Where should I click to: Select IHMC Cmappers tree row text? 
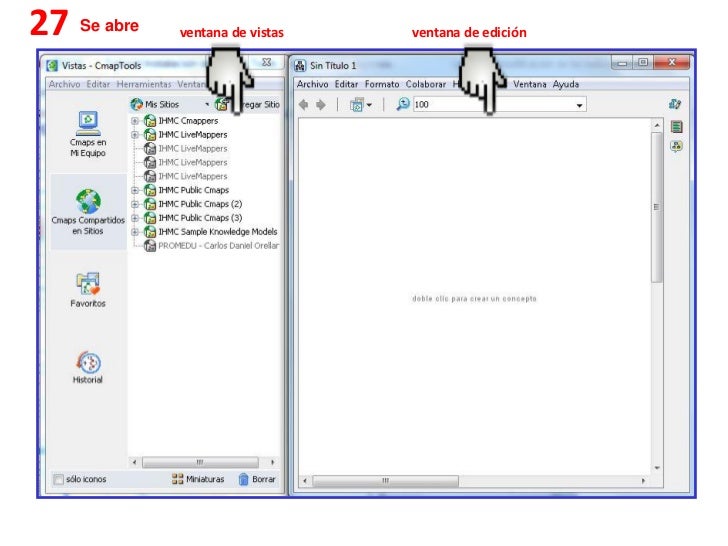188,121
